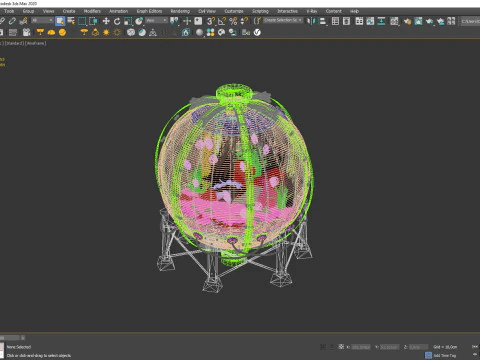The image size is (480, 360).
Task: Toggle Absolute/Offset transform type-in mode
Action: point(341,347)
